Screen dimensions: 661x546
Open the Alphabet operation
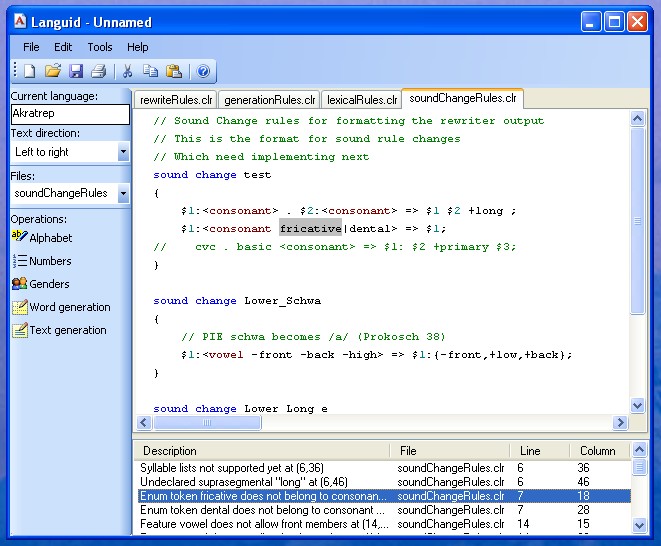(x=50, y=238)
